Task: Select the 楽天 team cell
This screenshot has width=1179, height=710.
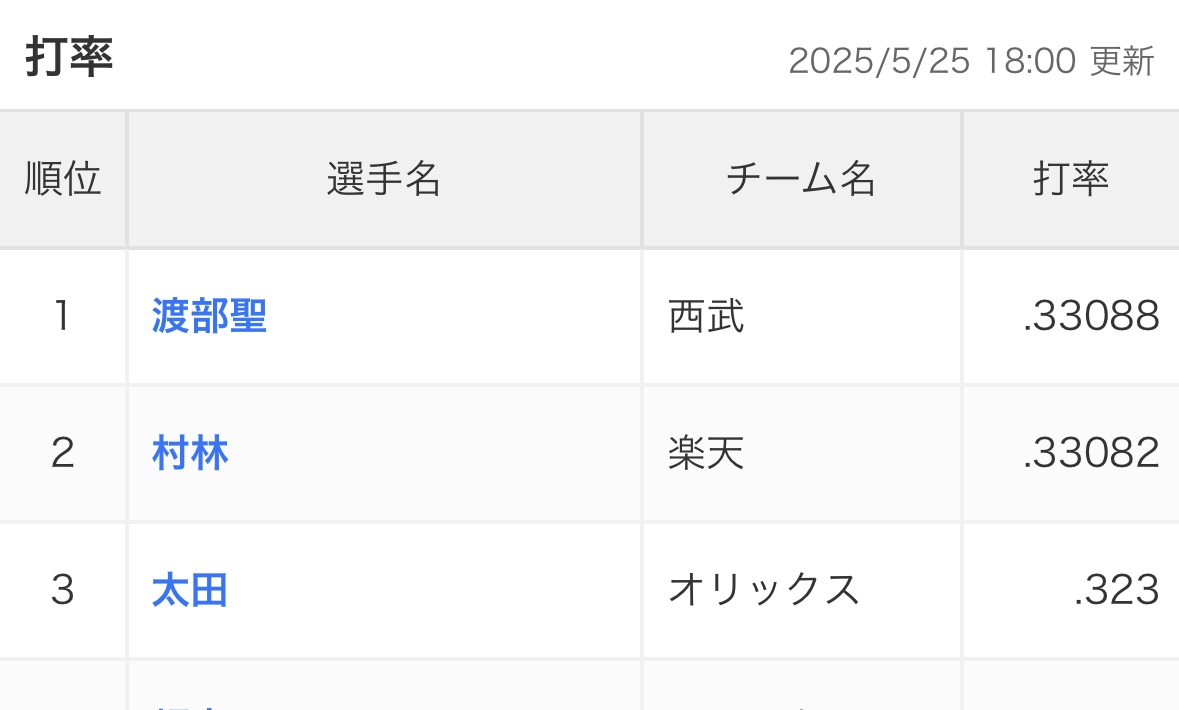Action: 706,454
